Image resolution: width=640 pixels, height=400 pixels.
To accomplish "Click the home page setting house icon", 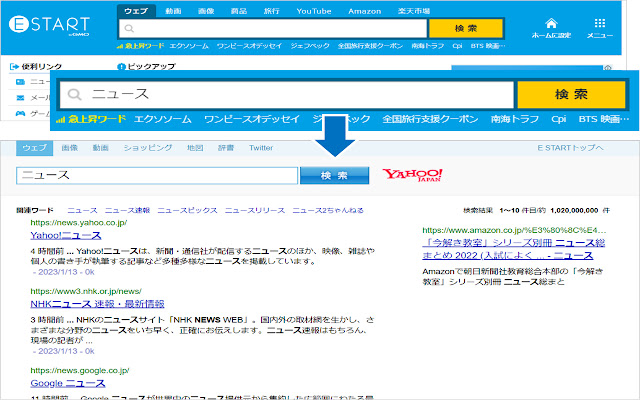I will point(551,23).
